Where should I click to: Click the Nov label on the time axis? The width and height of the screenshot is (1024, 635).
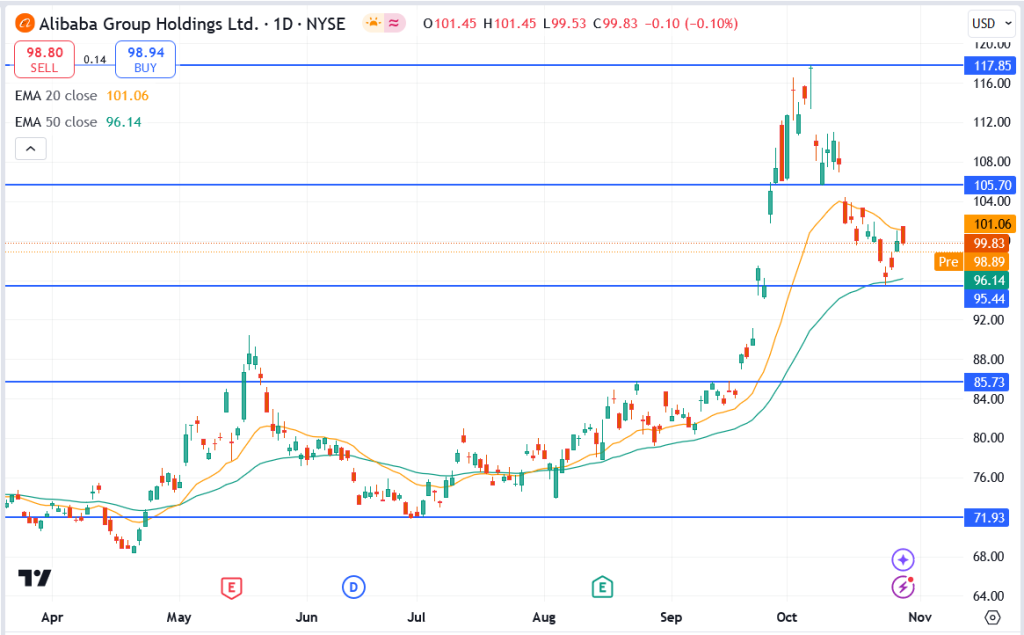click(x=920, y=617)
